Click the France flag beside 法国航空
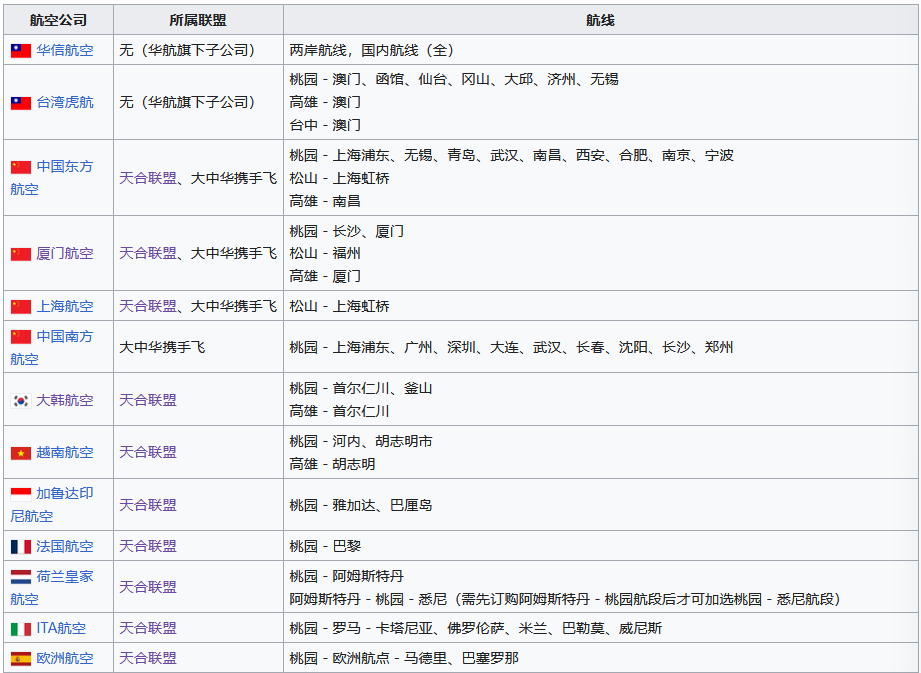Screen dimensions: 921x673 (x=21, y=547)
